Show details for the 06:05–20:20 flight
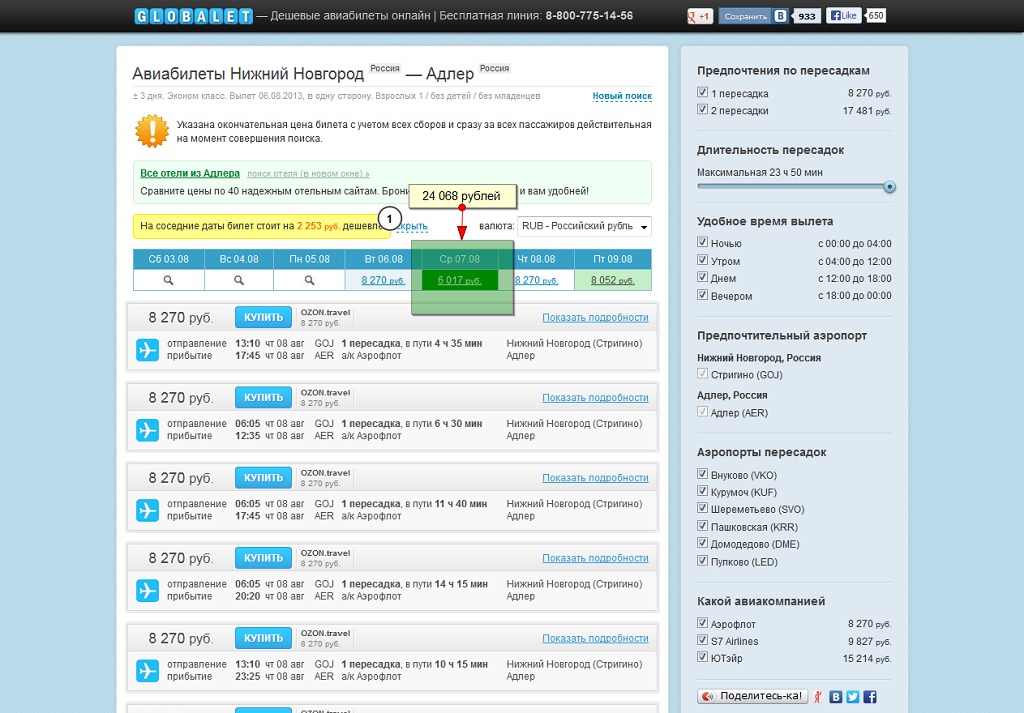Screen dimensions: 1024x713 click(595, 558)
